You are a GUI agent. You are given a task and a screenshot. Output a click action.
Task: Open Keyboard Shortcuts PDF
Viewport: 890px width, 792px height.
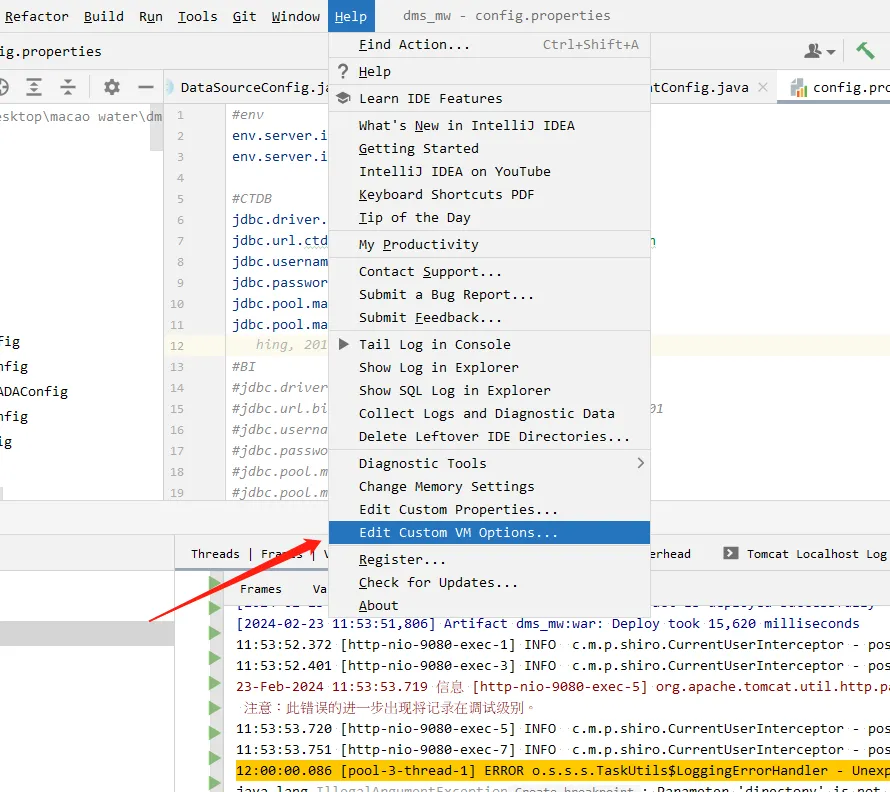coord(489,194)
